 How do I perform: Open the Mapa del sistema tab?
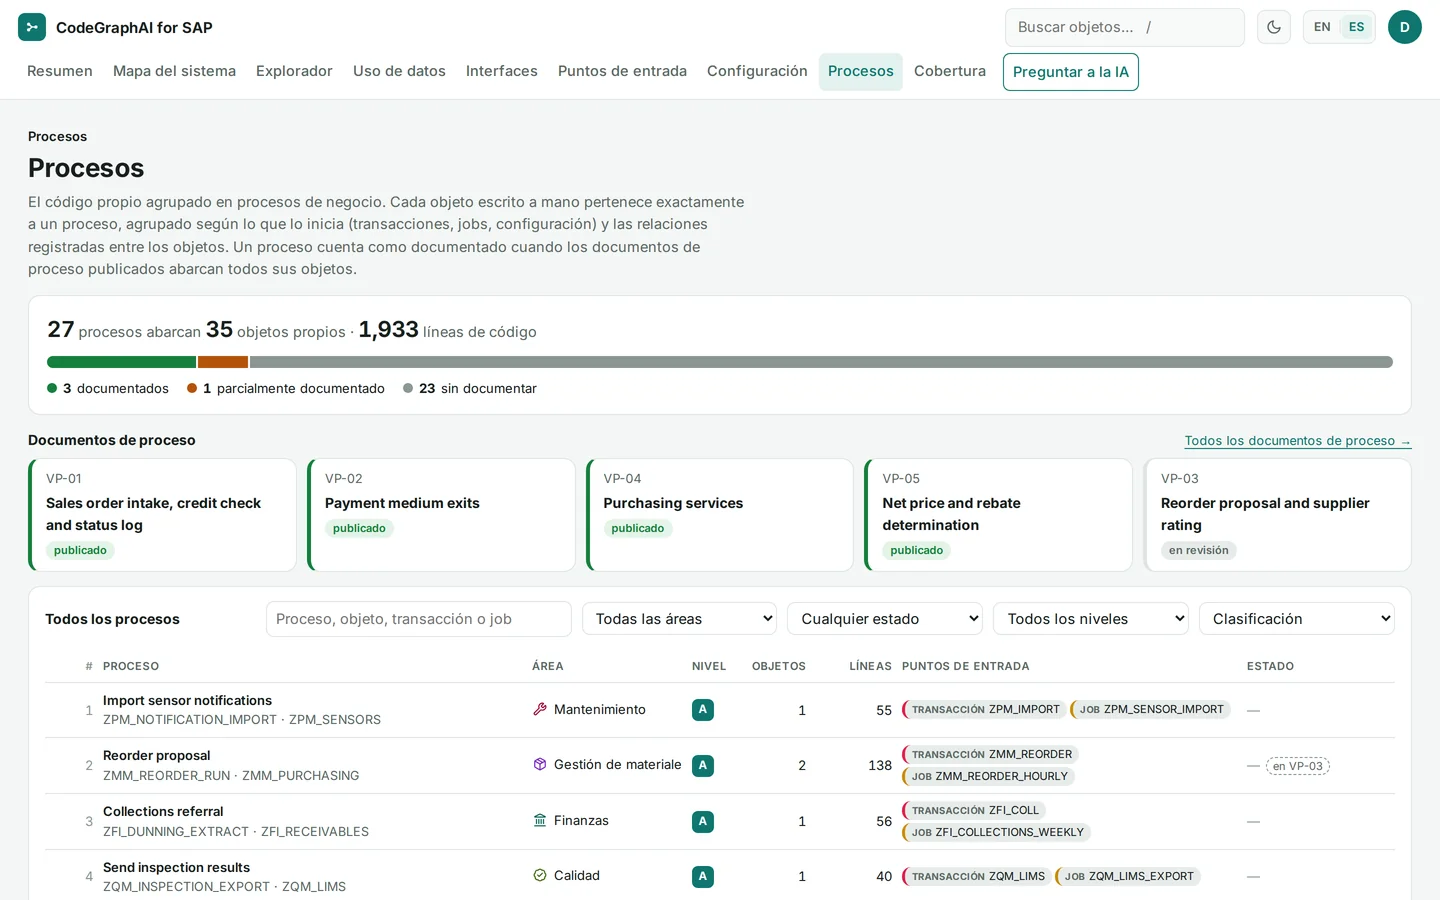pyautogui.click(x=174, y=71)
